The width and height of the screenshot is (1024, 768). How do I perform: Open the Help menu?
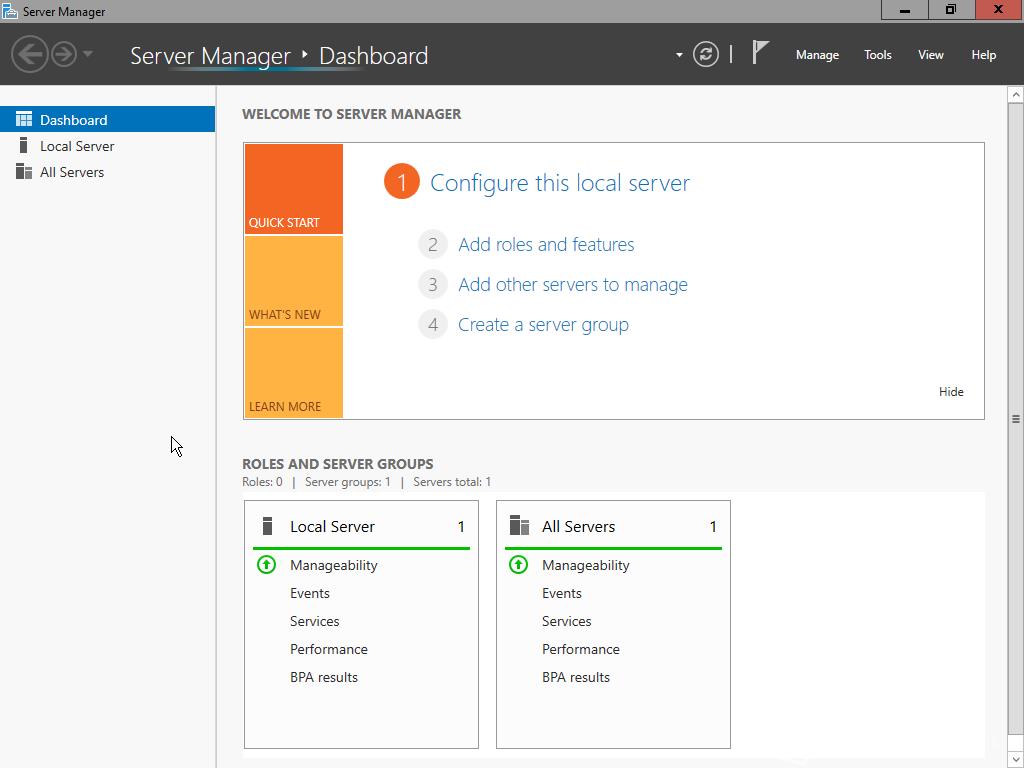pos(984,55)
